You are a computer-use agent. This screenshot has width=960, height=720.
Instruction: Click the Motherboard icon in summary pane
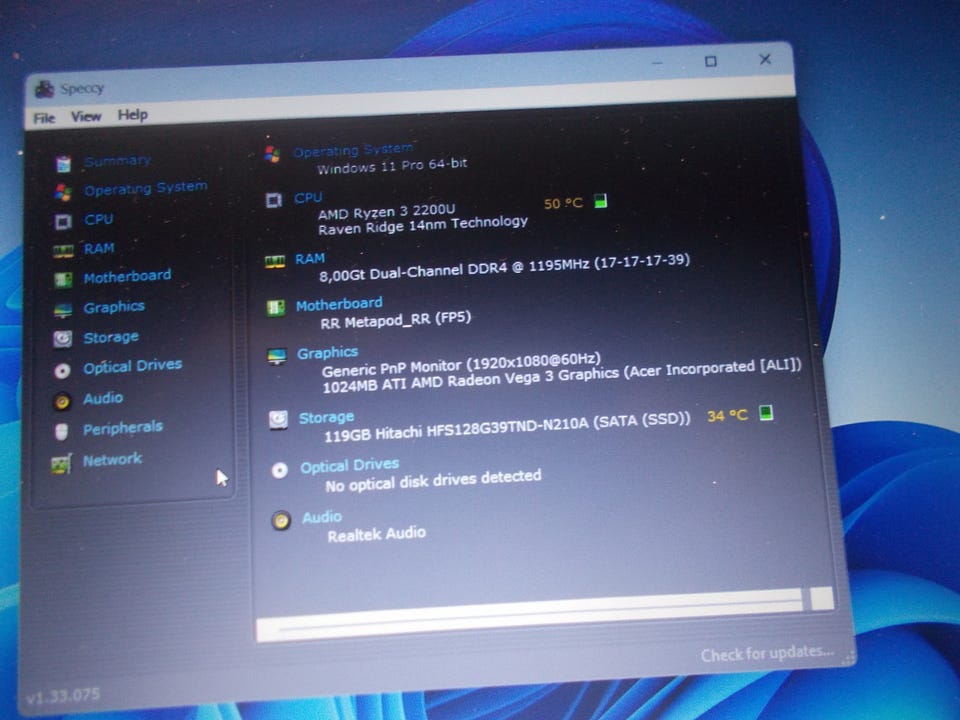click(276, 307)
